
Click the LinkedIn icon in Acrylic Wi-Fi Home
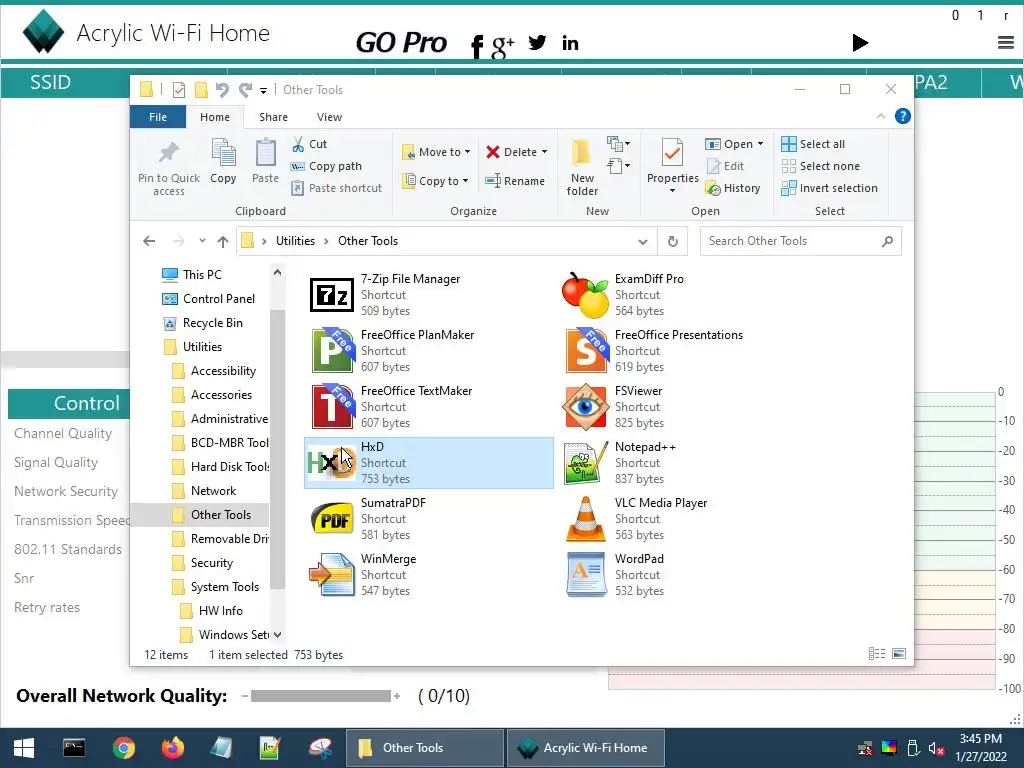coord(570,43)
